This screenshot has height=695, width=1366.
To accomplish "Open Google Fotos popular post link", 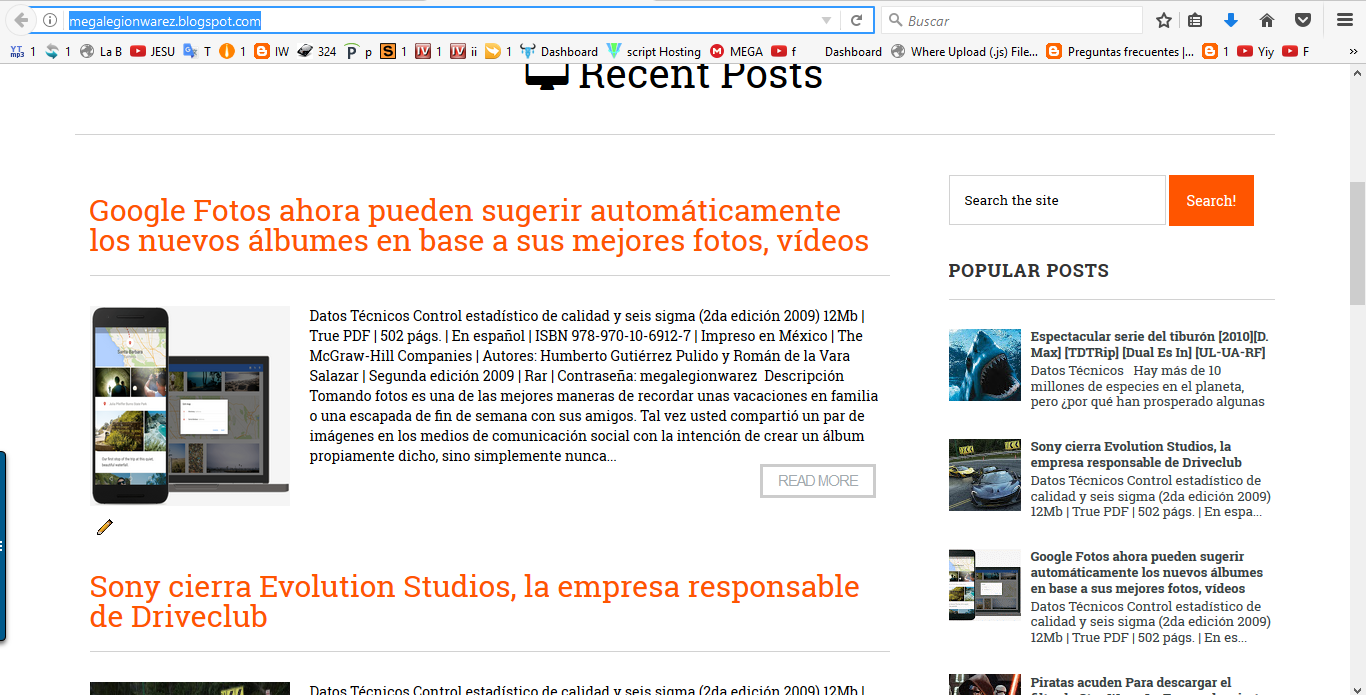I will coord(1147,572).
